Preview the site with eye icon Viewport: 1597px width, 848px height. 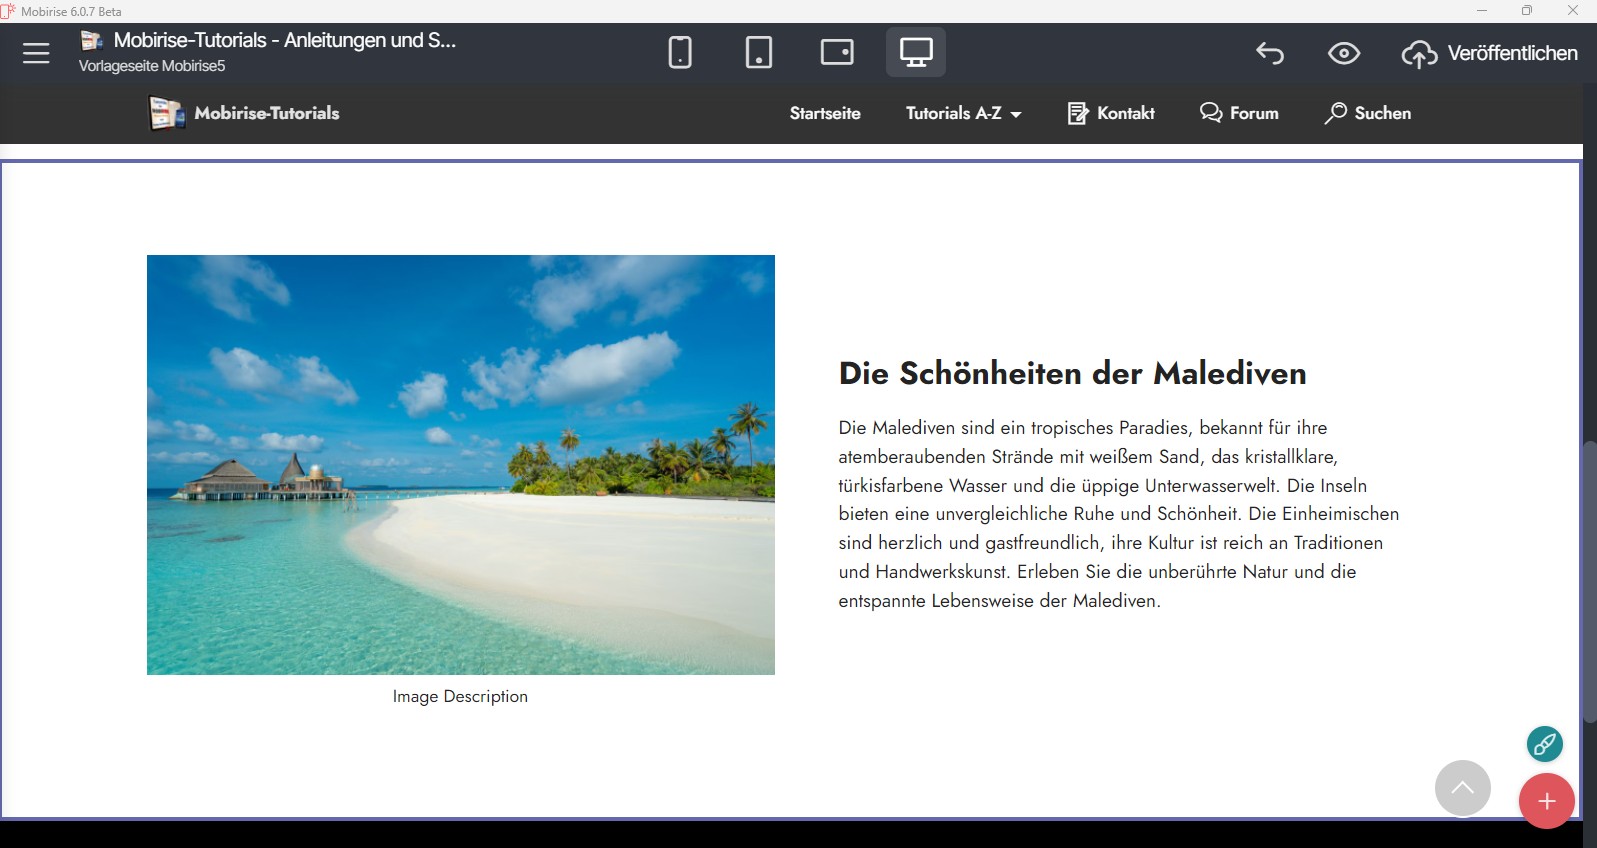coord(1344,53)
